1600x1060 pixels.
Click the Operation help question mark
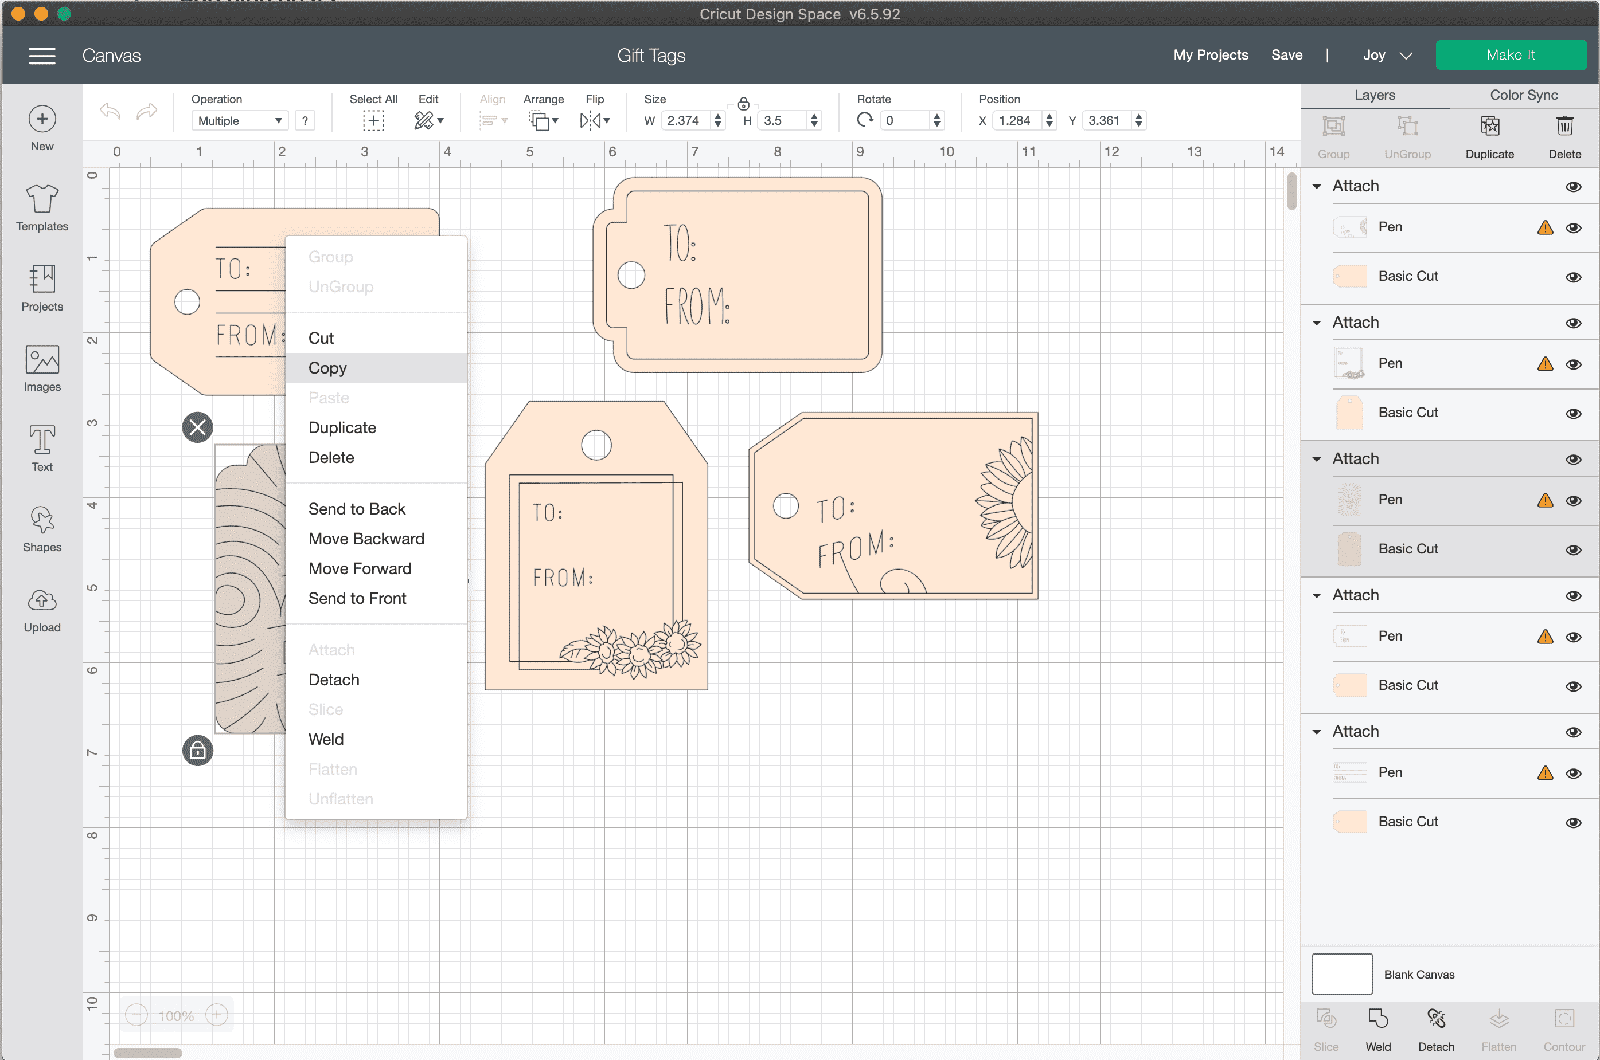[305, 121]
